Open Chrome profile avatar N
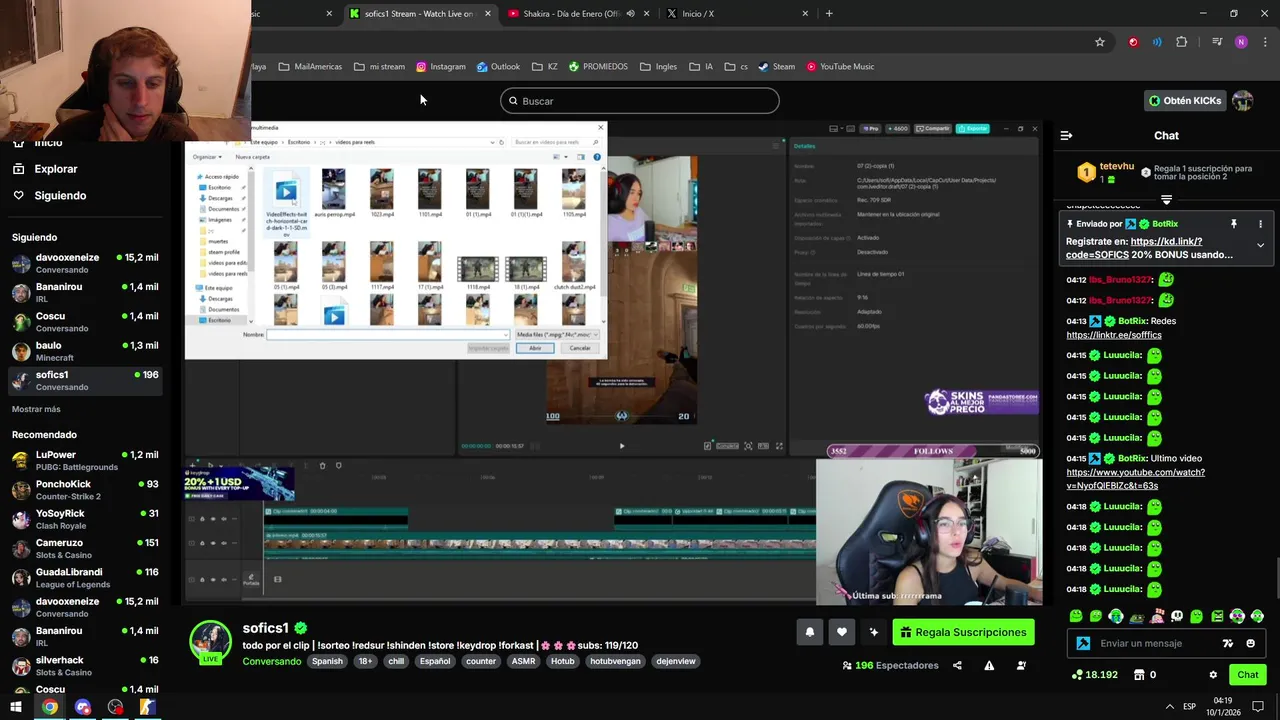The width and height of the screenshot is (1280, 720). 1241,42
